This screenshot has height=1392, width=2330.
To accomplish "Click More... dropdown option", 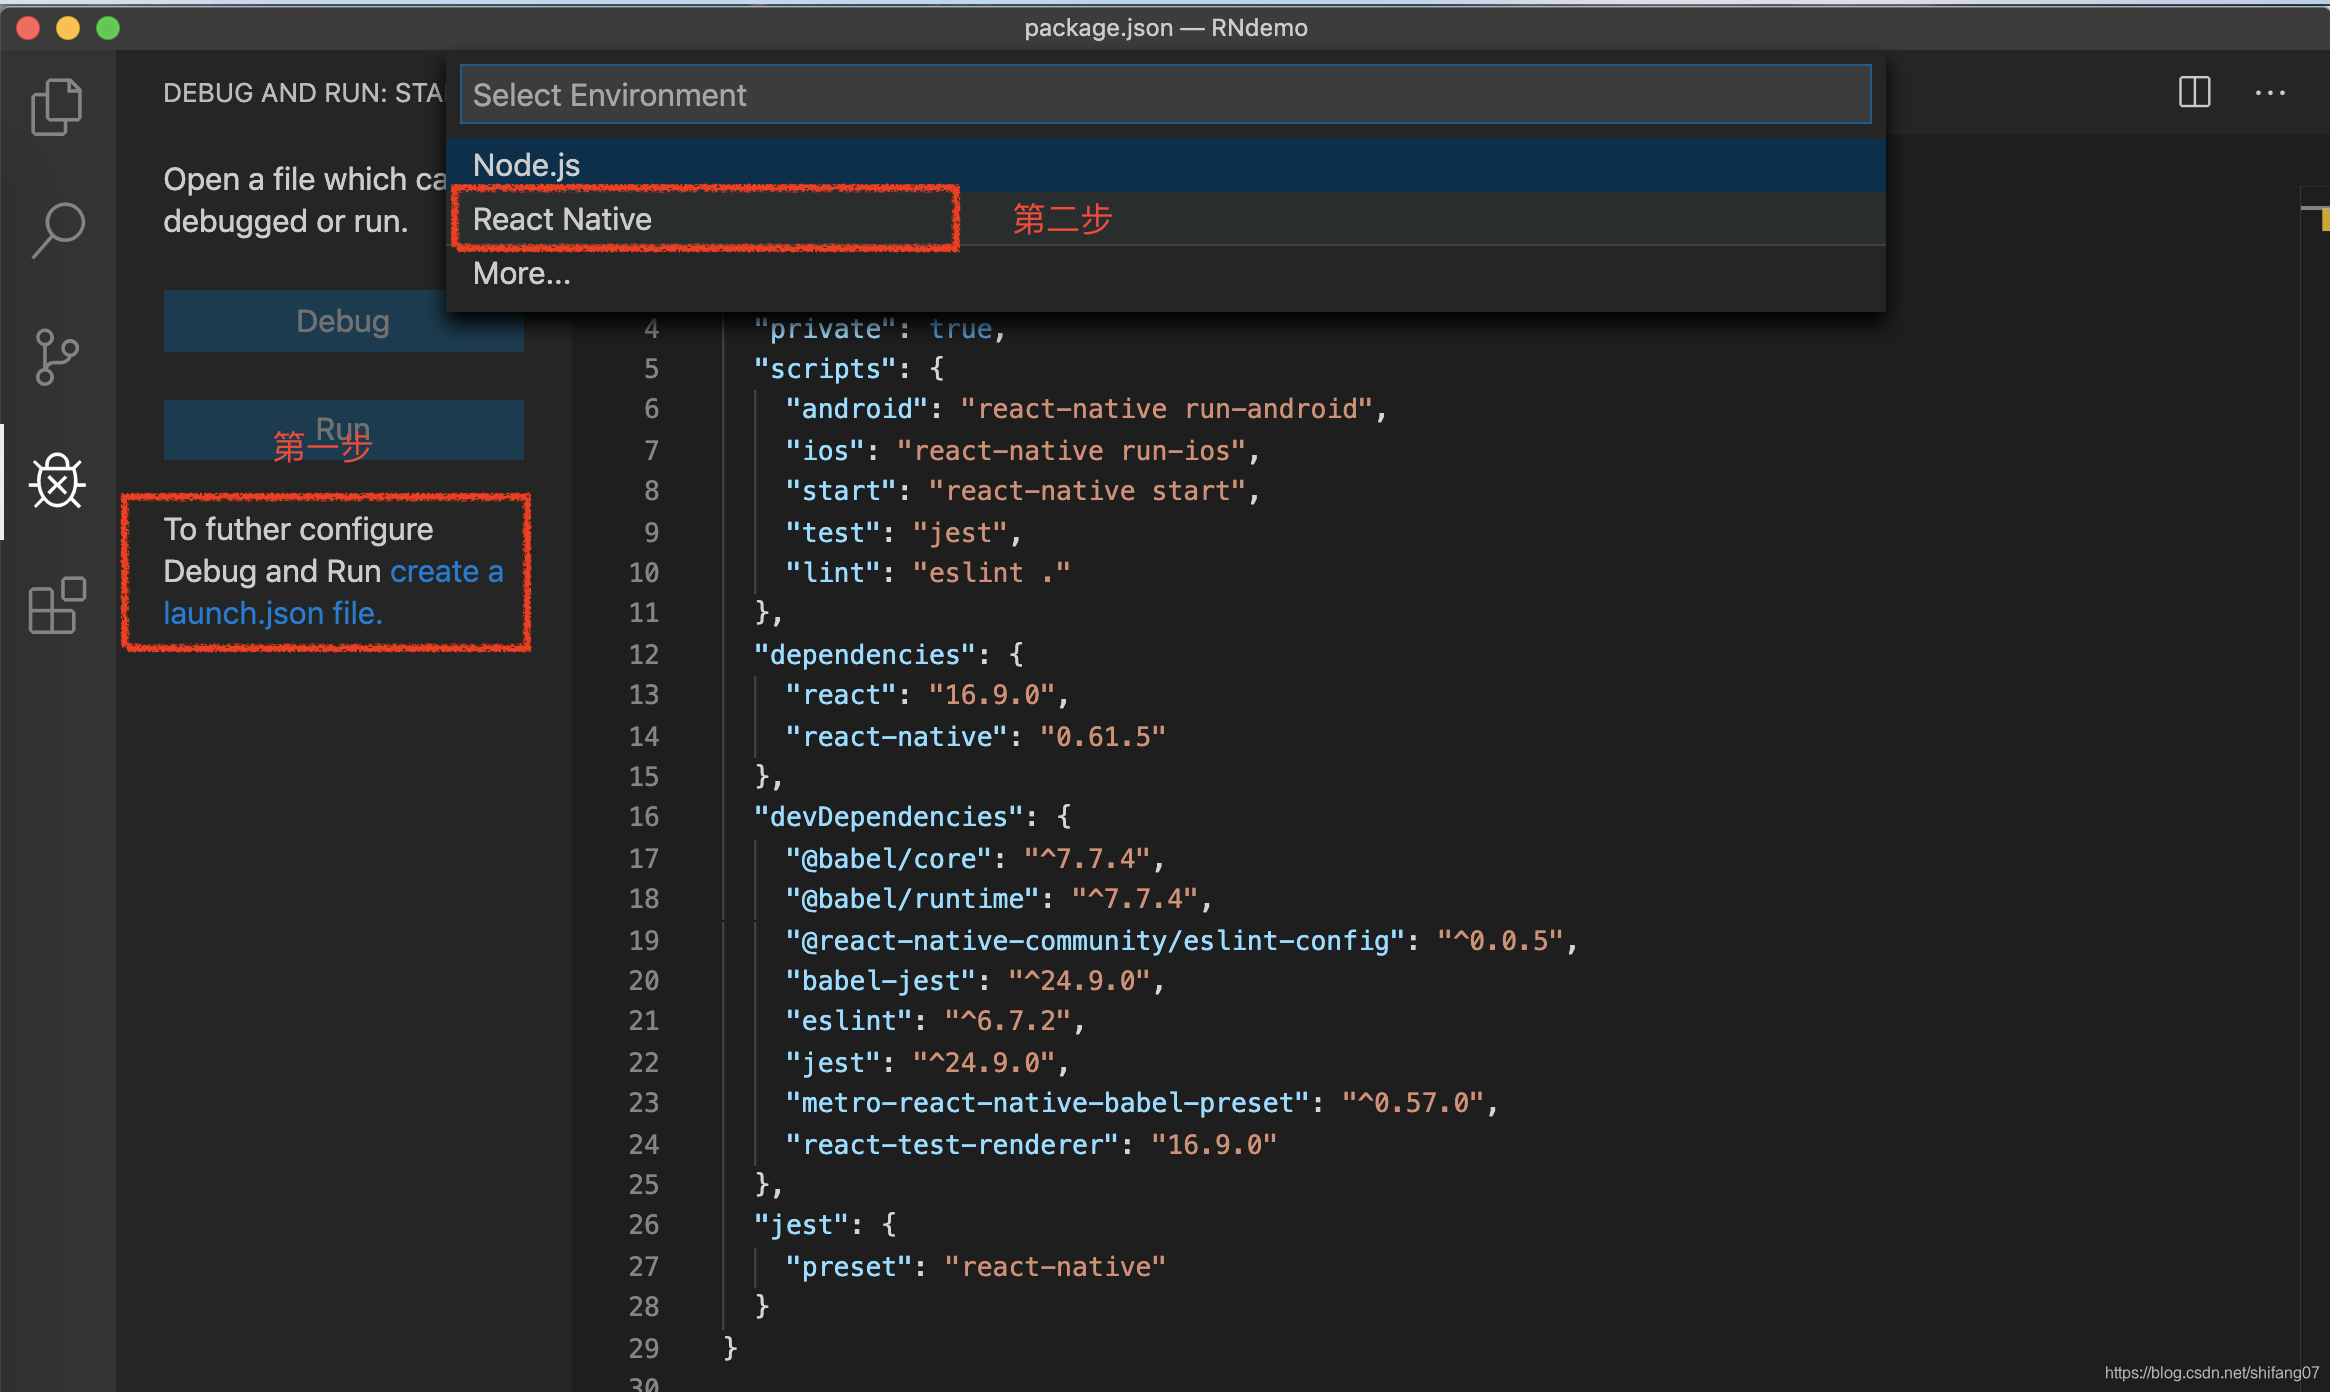I will (522, 273).
